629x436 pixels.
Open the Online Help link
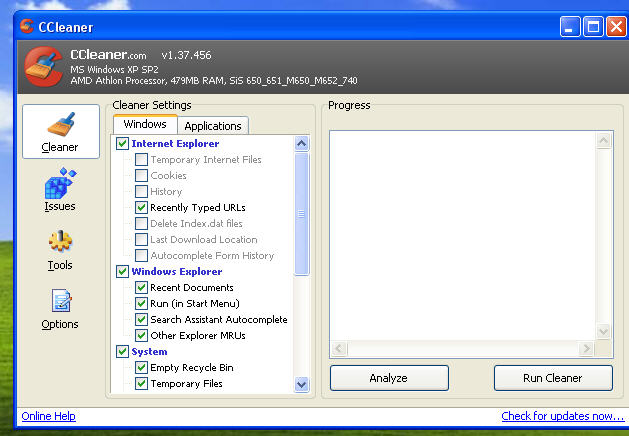(49, 416)
